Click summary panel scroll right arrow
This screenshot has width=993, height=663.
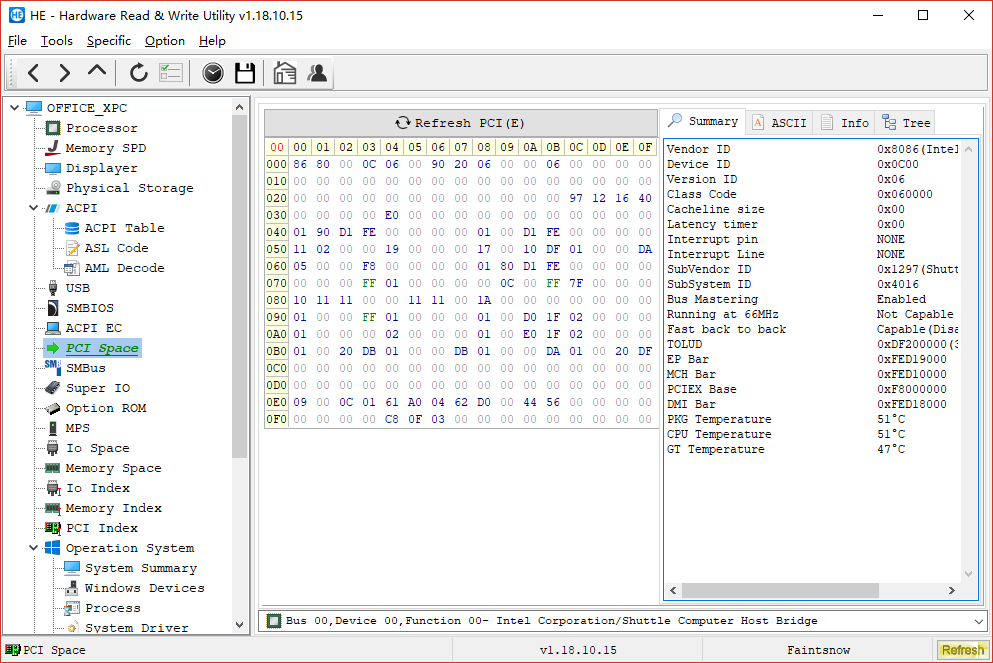[951, 590]
